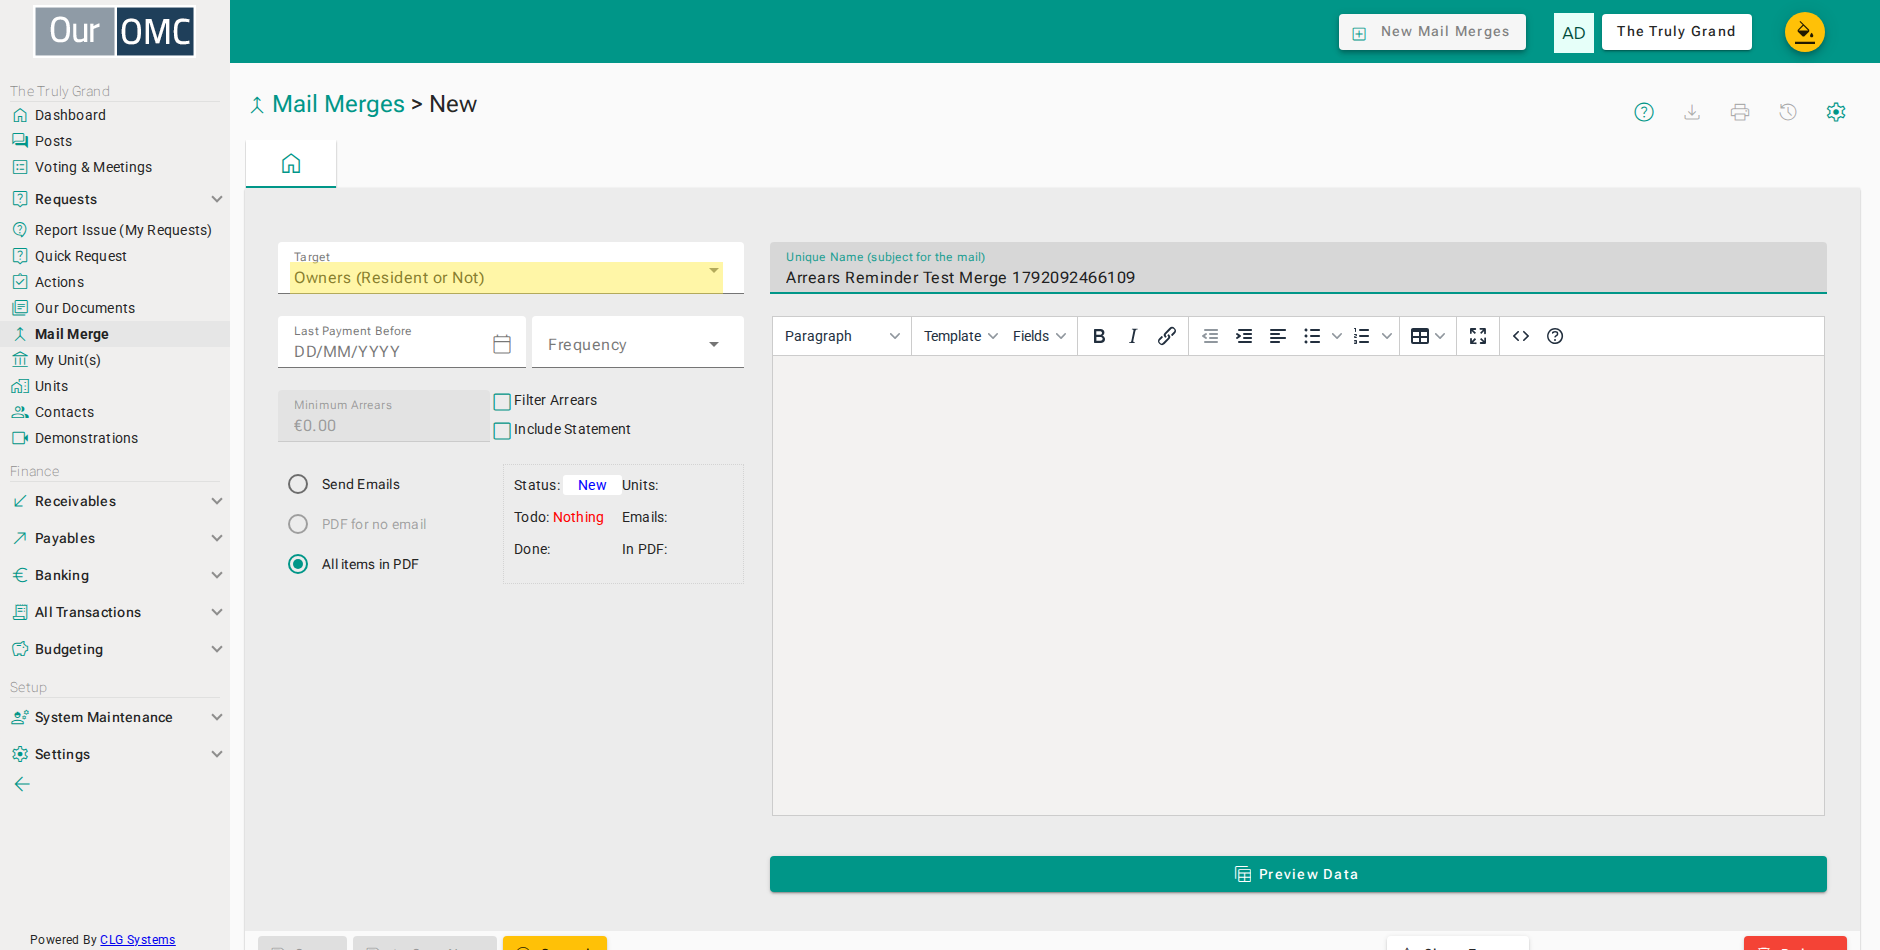Click New Mail Merges button
Screen dimensions: 1880x950
click(x=1432, y=32)
